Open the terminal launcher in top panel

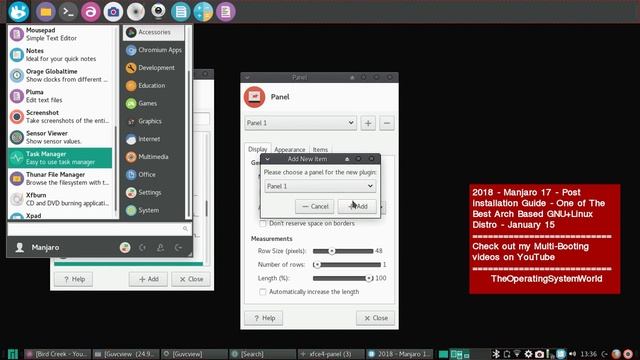pyautogui.click(x=68, y=12)
